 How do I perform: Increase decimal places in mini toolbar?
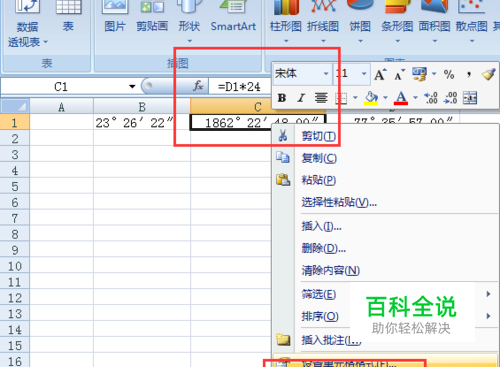coord(431,98)
